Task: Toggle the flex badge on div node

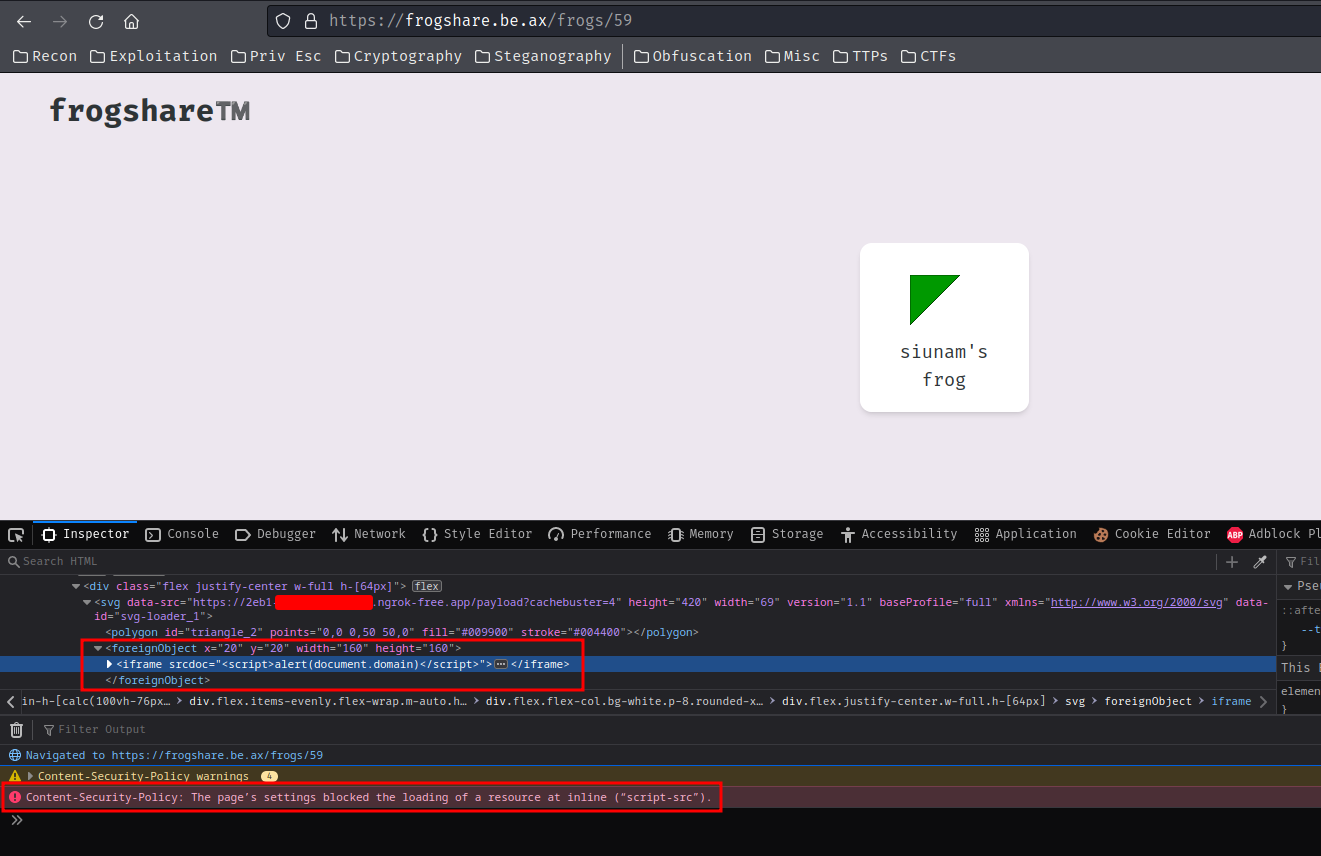Action: (427, 586)
